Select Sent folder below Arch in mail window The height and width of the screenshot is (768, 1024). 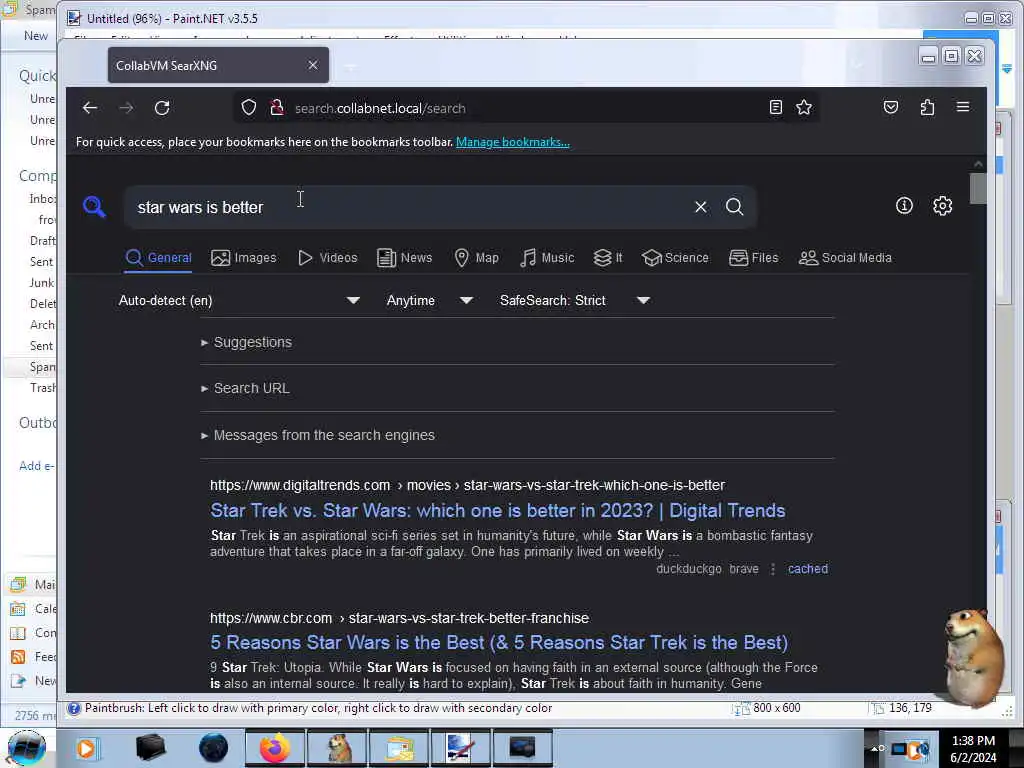coord(41,345)
